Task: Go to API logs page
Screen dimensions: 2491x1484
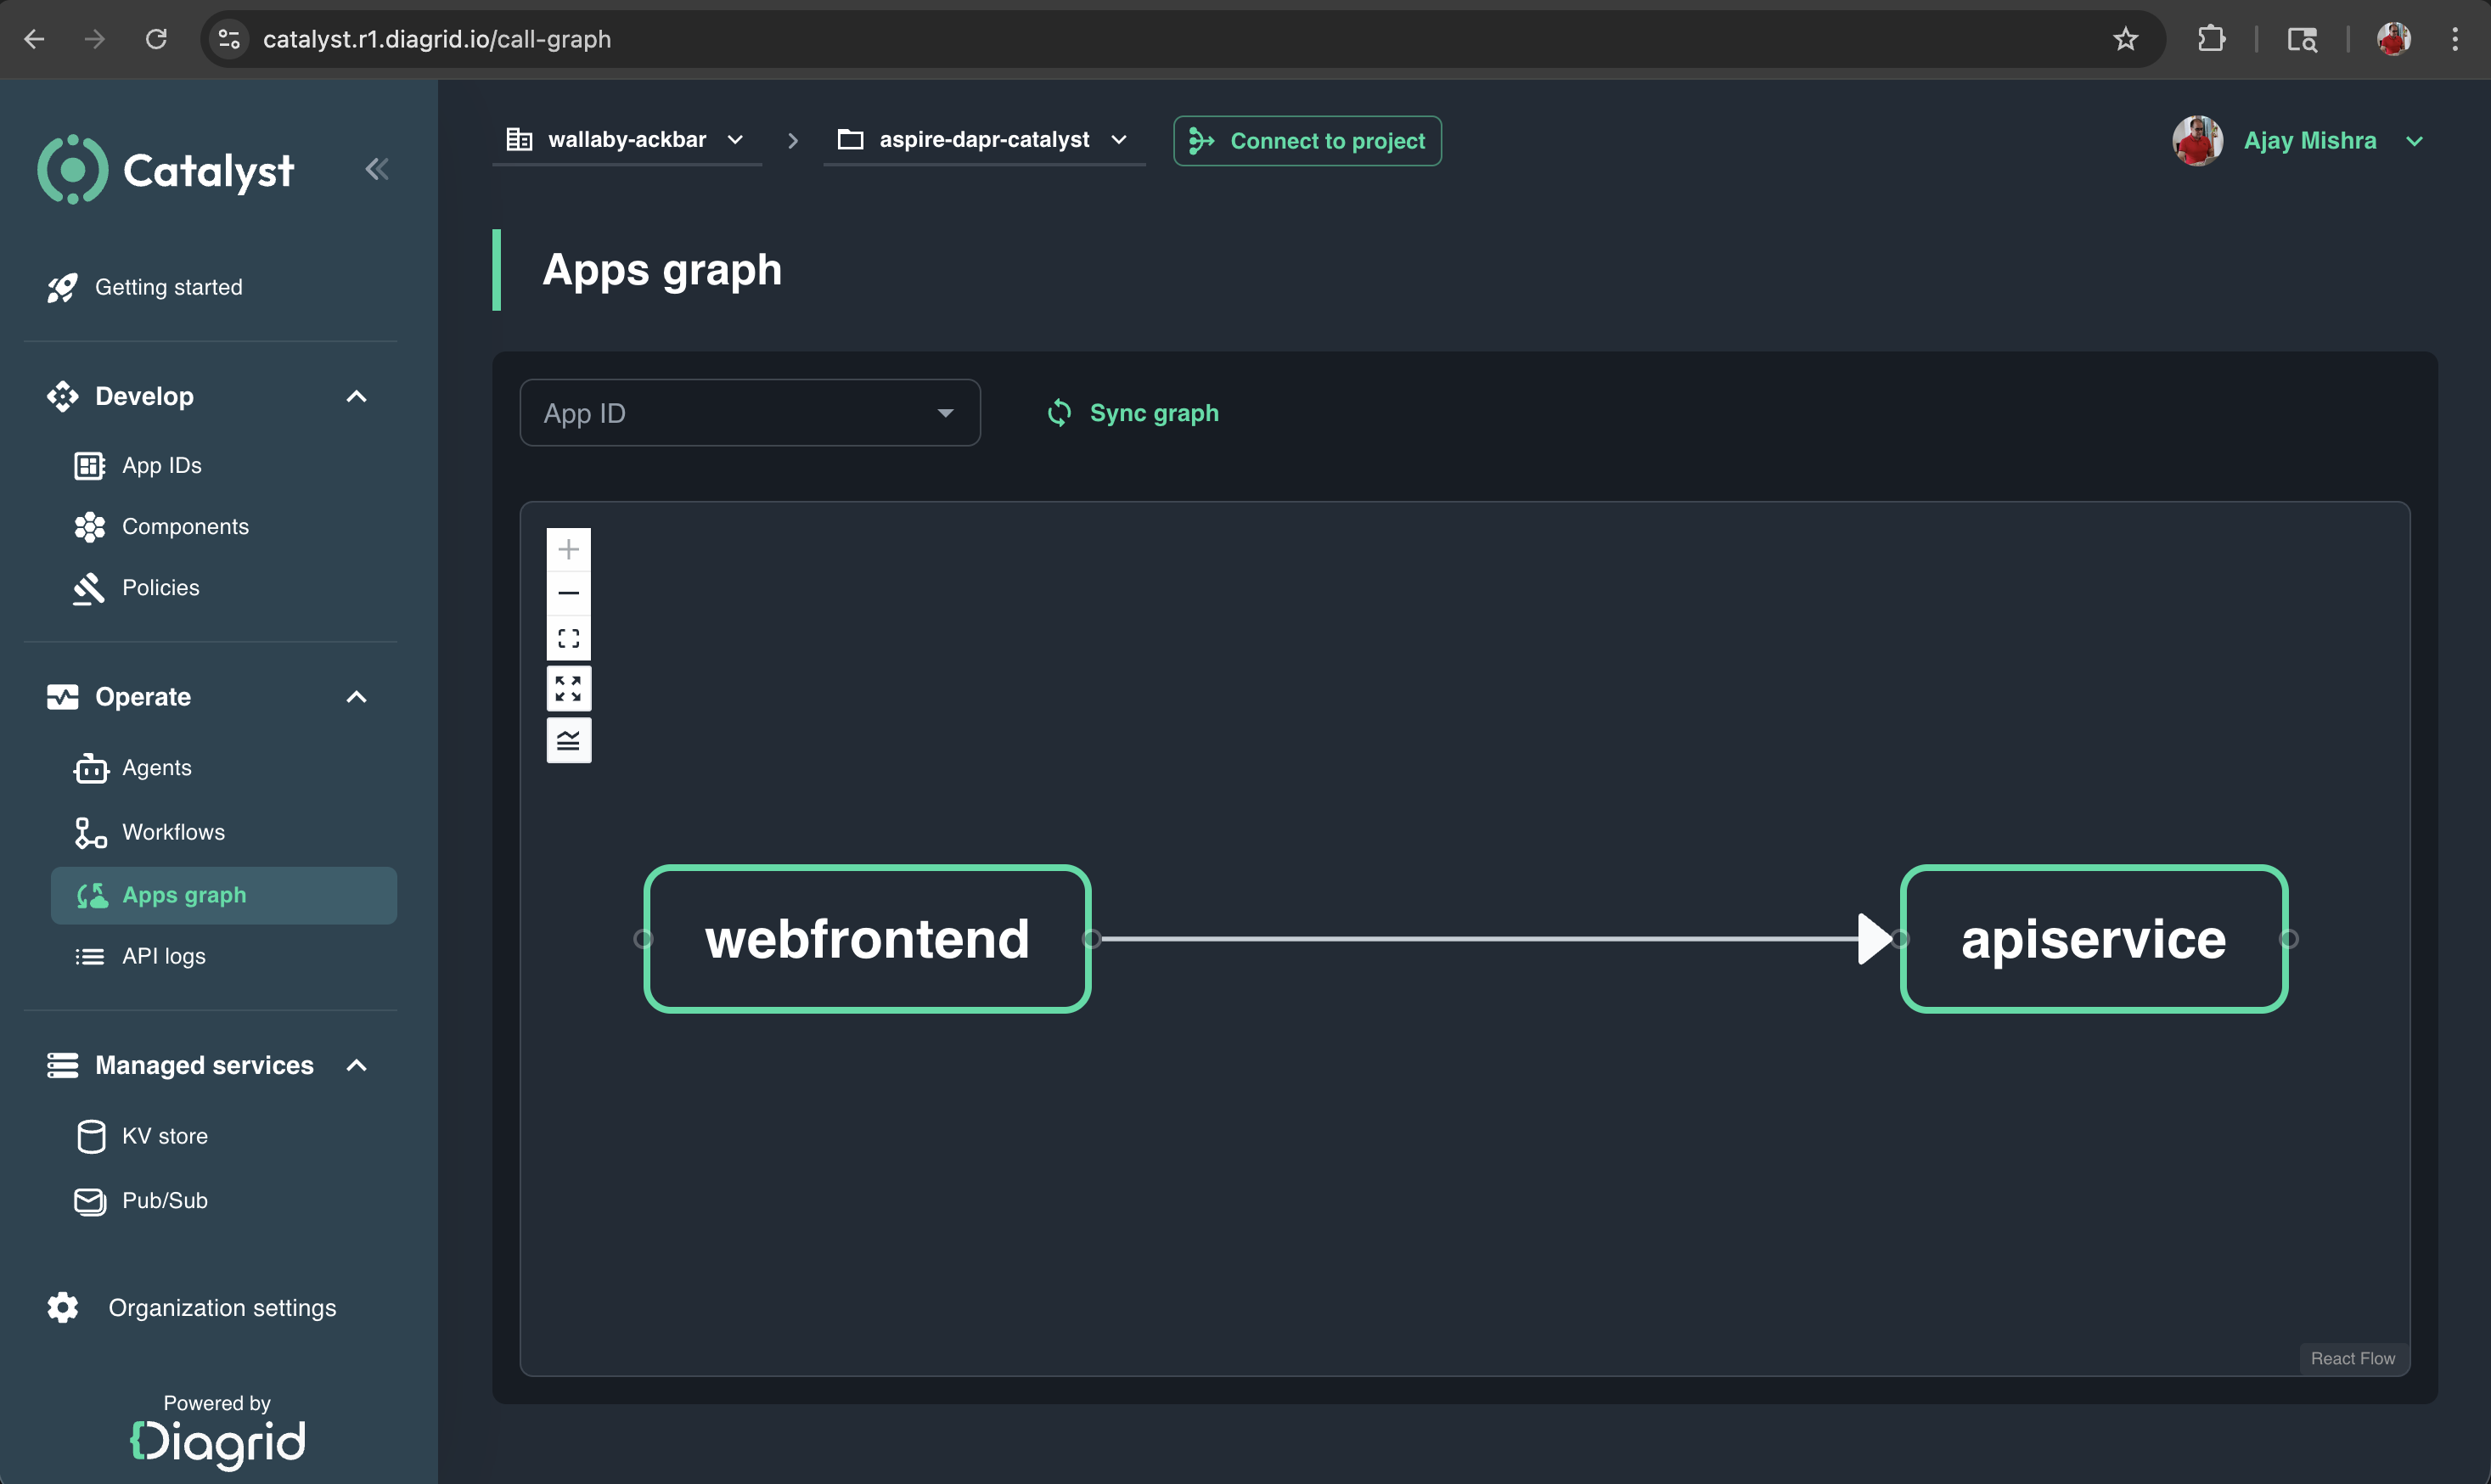Action: click(163, 956)
